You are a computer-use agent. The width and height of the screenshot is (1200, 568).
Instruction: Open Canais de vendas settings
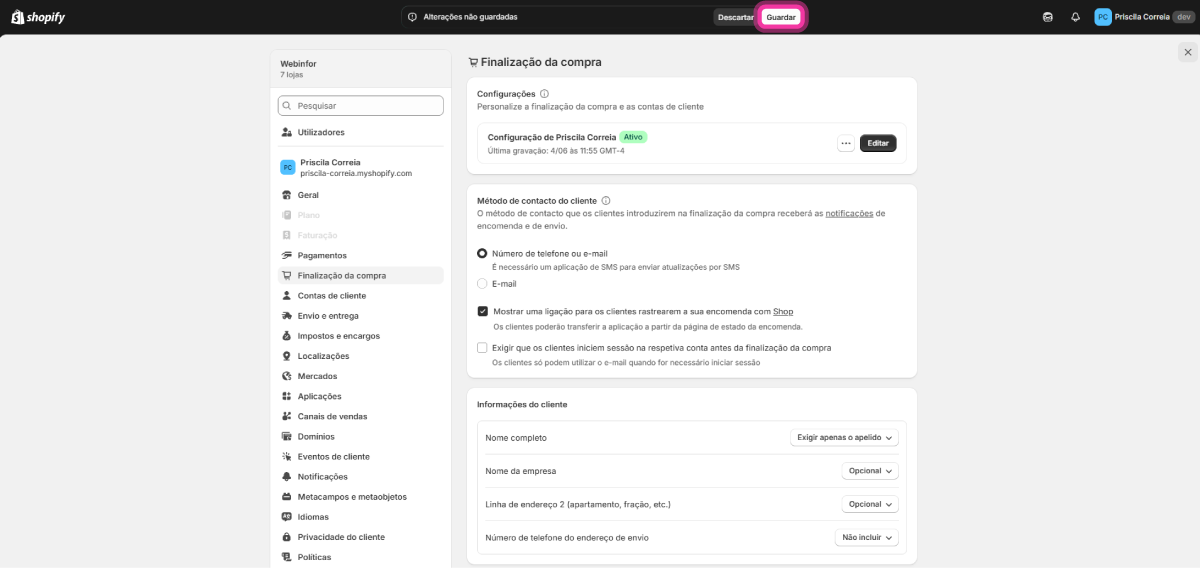tap(360, 416)
